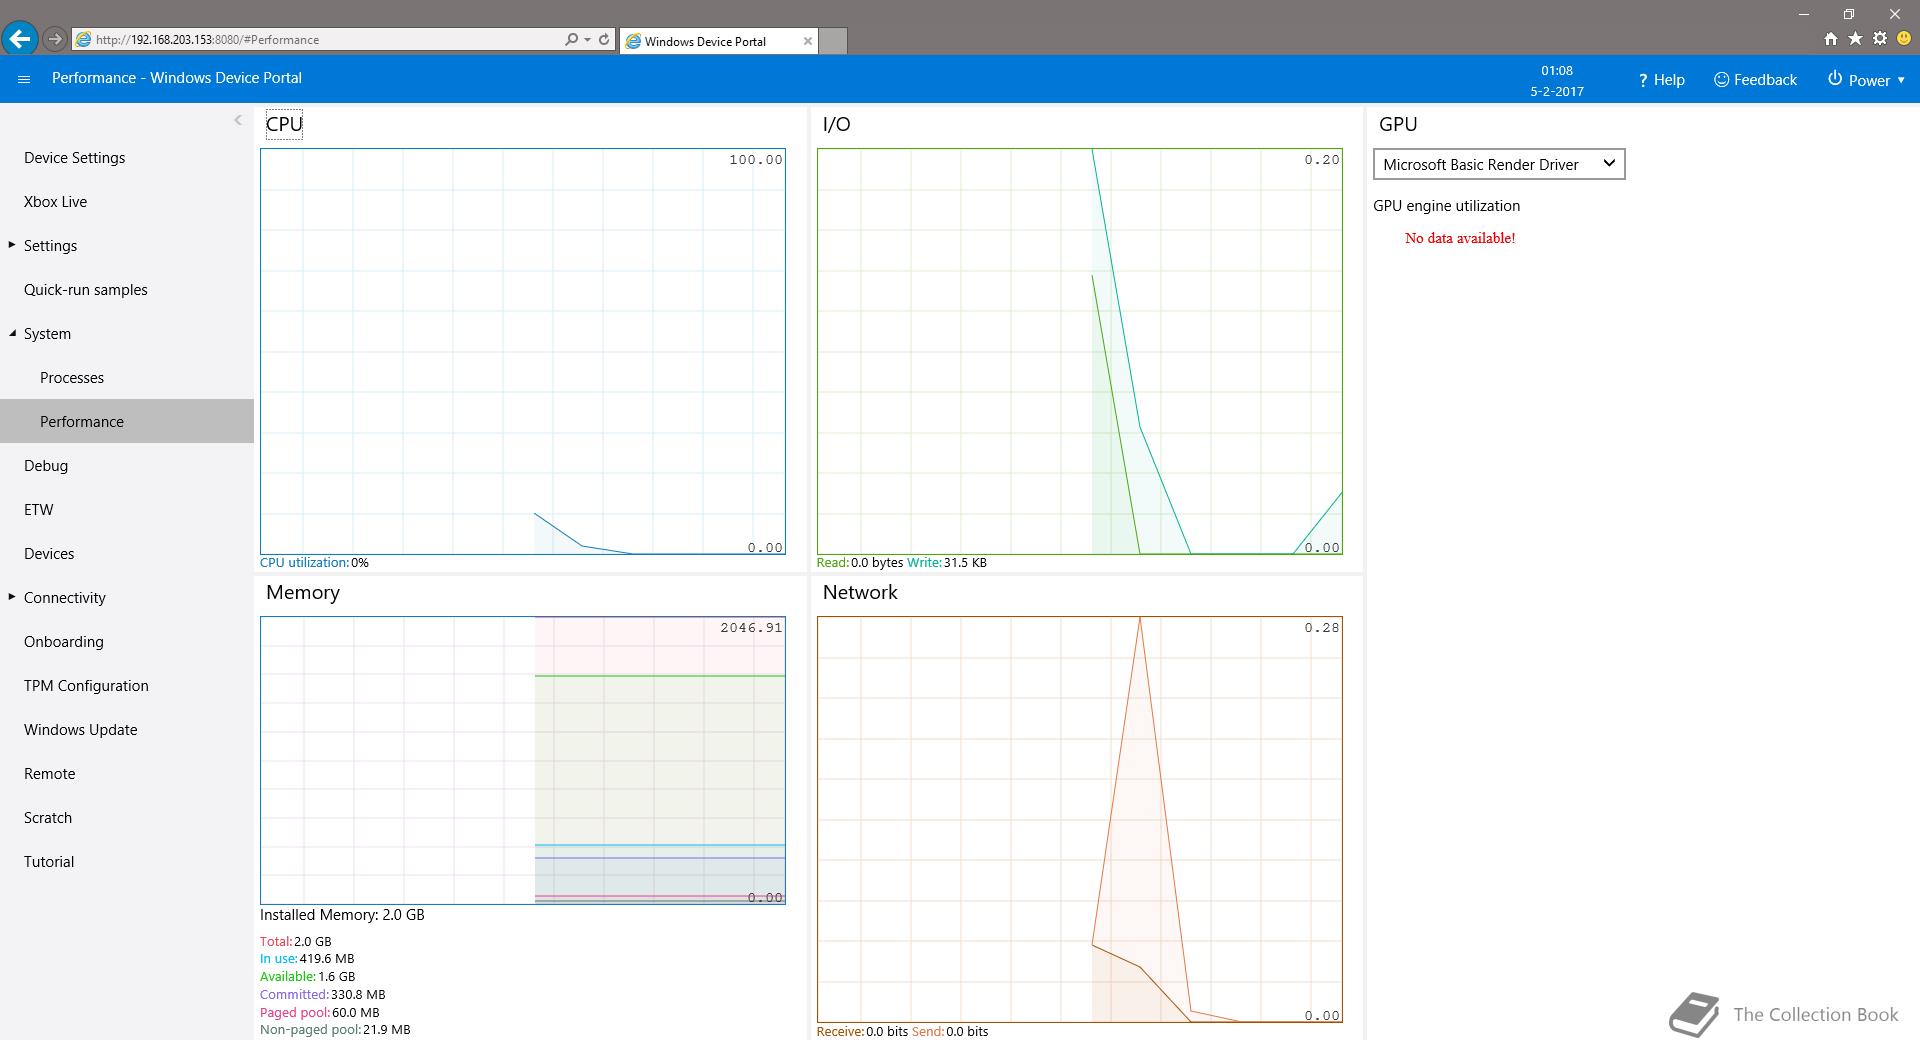The height and width of the screenshot is (1040, 1920).
Task: Collapse the System tree node
Action: 12,333
